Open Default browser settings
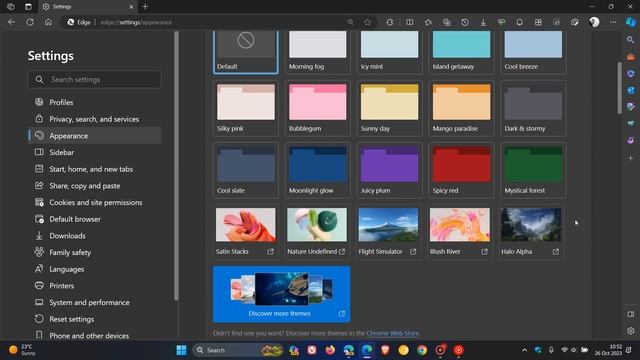This screenshot has width=640, height=360. (x=95, y=219)
